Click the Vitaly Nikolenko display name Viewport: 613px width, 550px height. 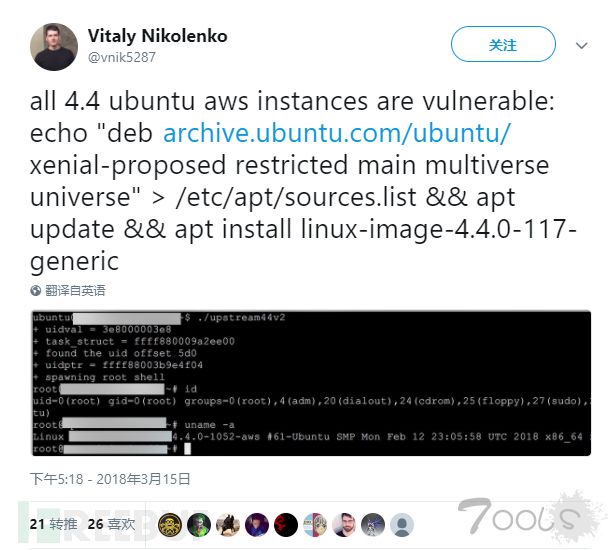point(157,36)
